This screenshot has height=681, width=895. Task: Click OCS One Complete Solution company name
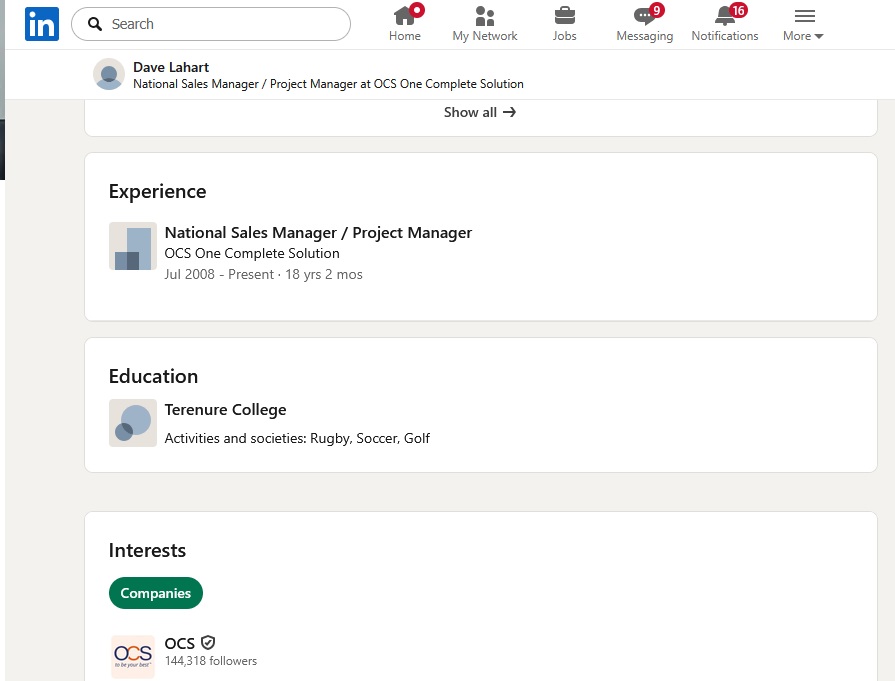coord(252,253)
